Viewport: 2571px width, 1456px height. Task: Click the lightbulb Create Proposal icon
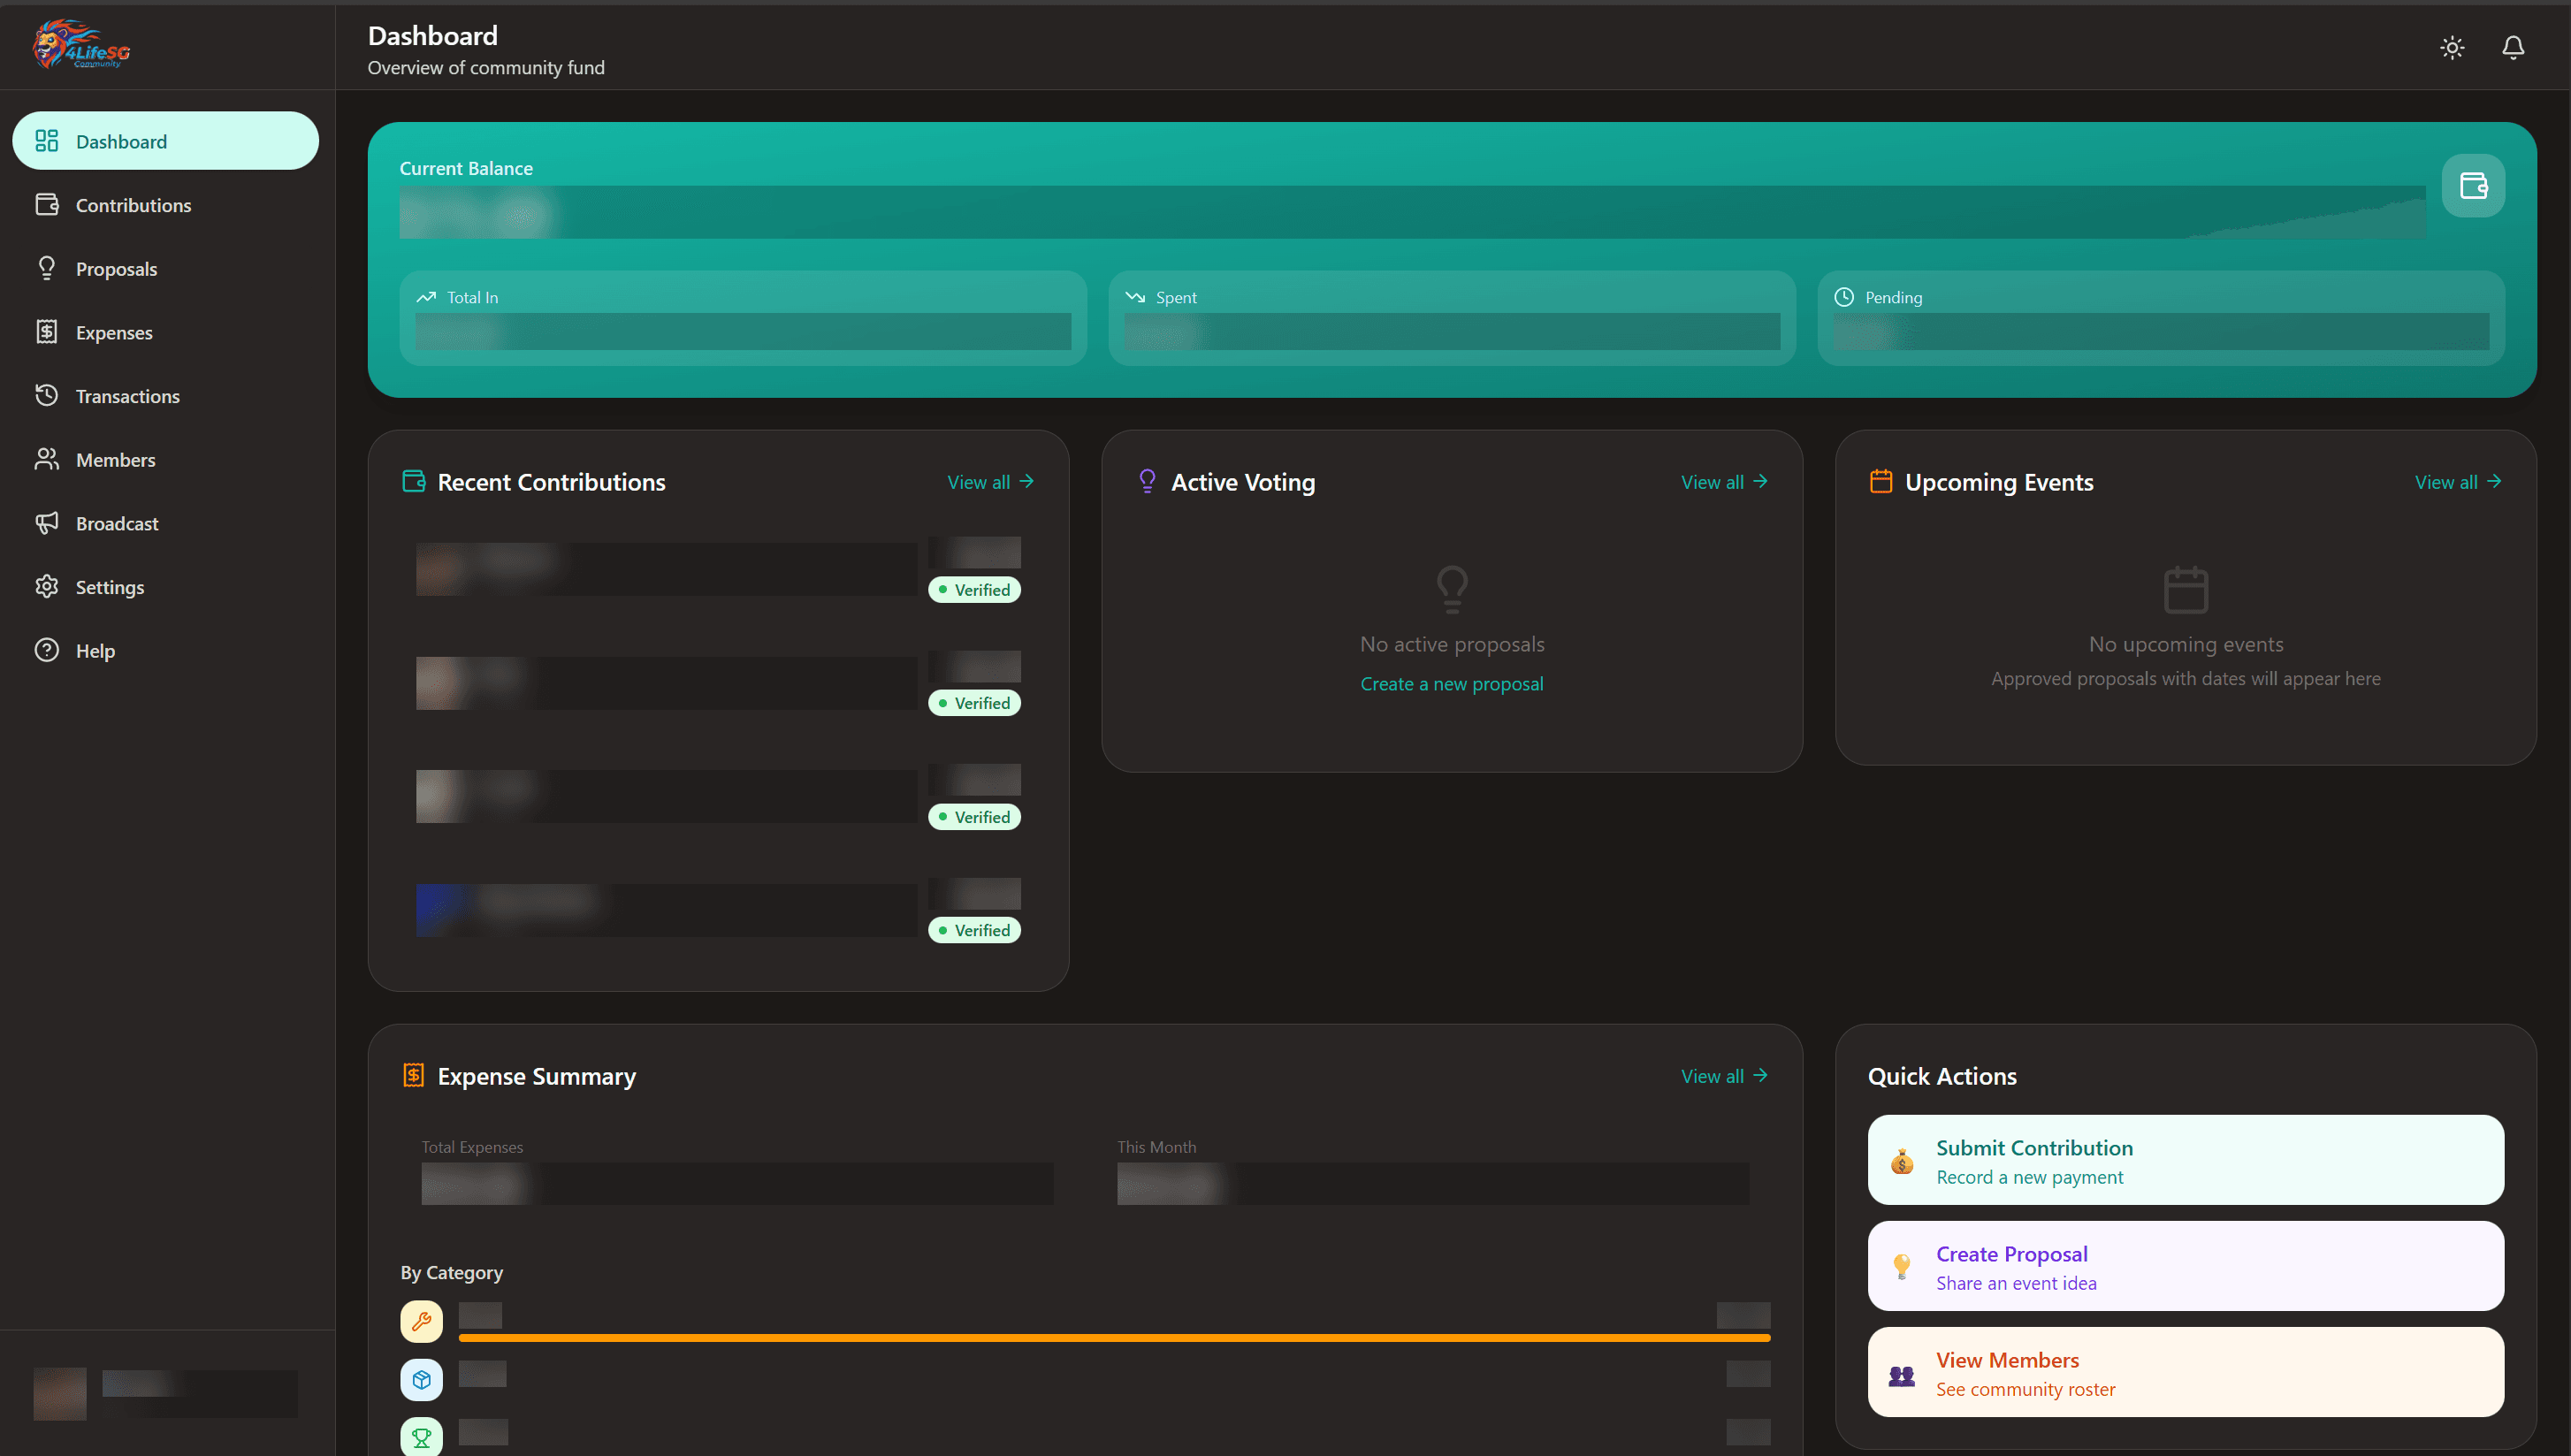[1901, 1267]
